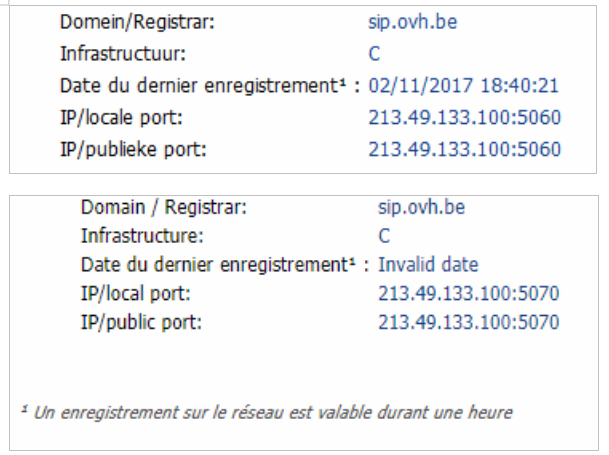
Task: Click the address value beside 'IP/public port:'
Action: (x=469, y=323)
